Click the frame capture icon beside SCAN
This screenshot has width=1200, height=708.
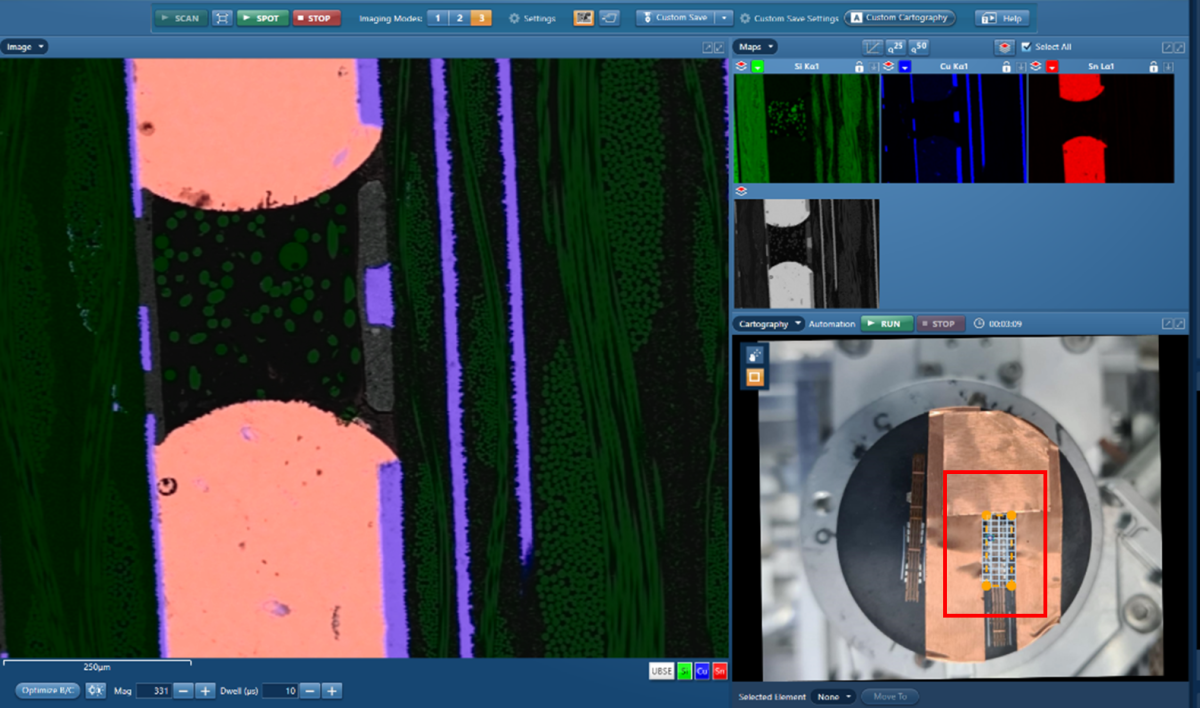pyautogui.click(x=222, y=18)
